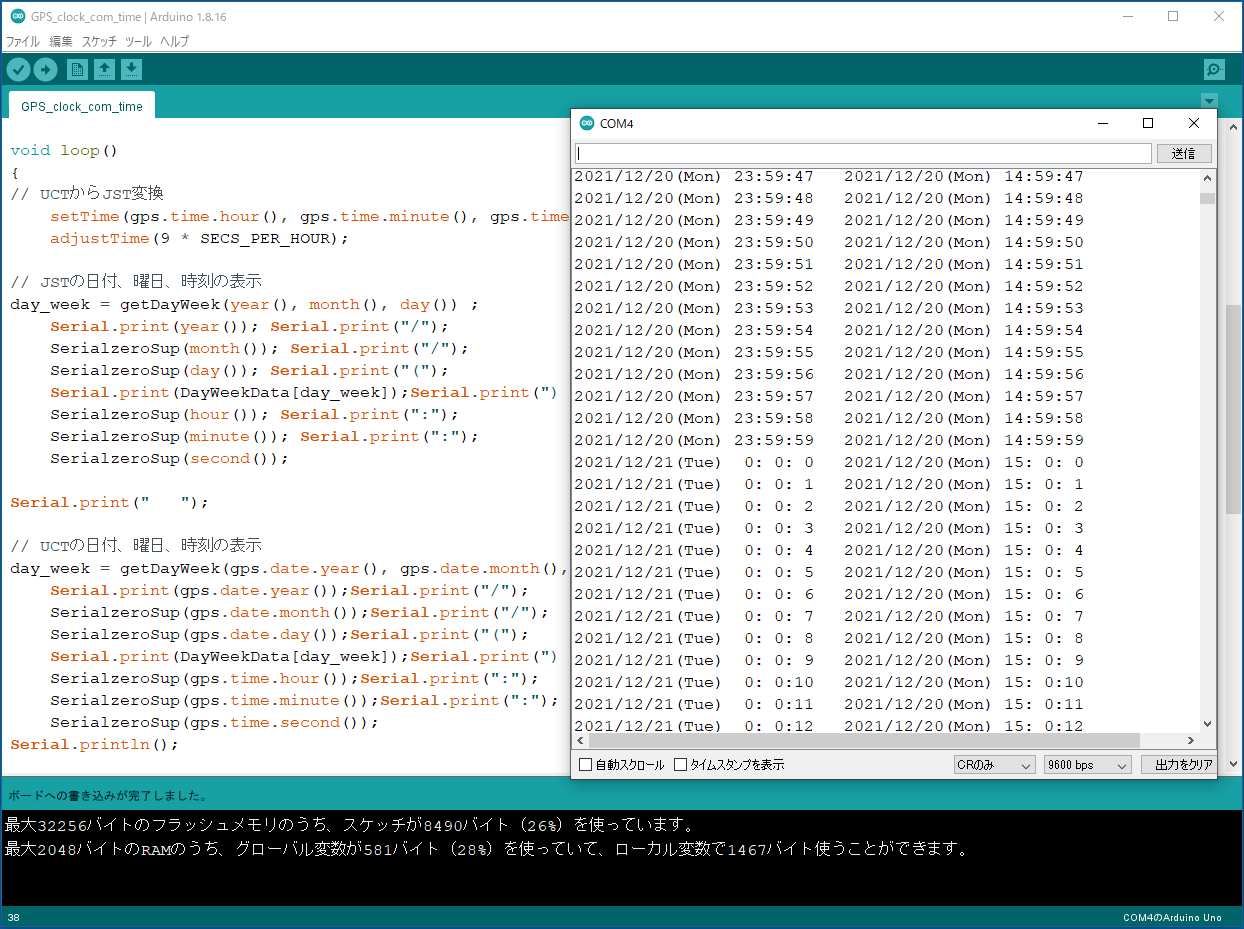Create a new sketch via the New icon
The height and width of the screenshot is (929, 1244).
click(x=77, y=69)
